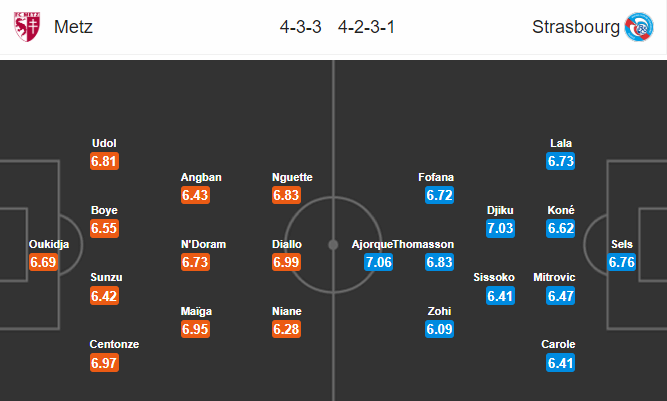Select player name Nguette

[x=292, y=177]
